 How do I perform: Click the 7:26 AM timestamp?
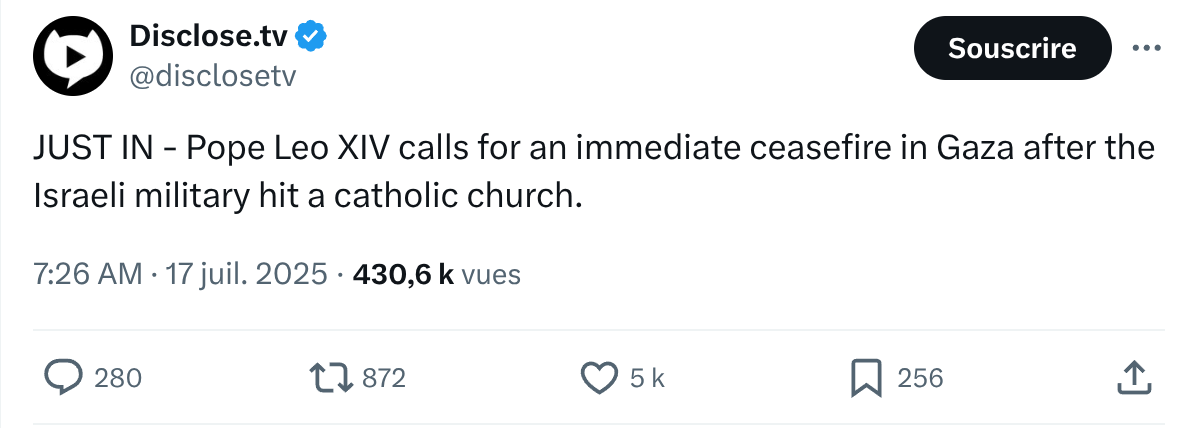(87, 275)
